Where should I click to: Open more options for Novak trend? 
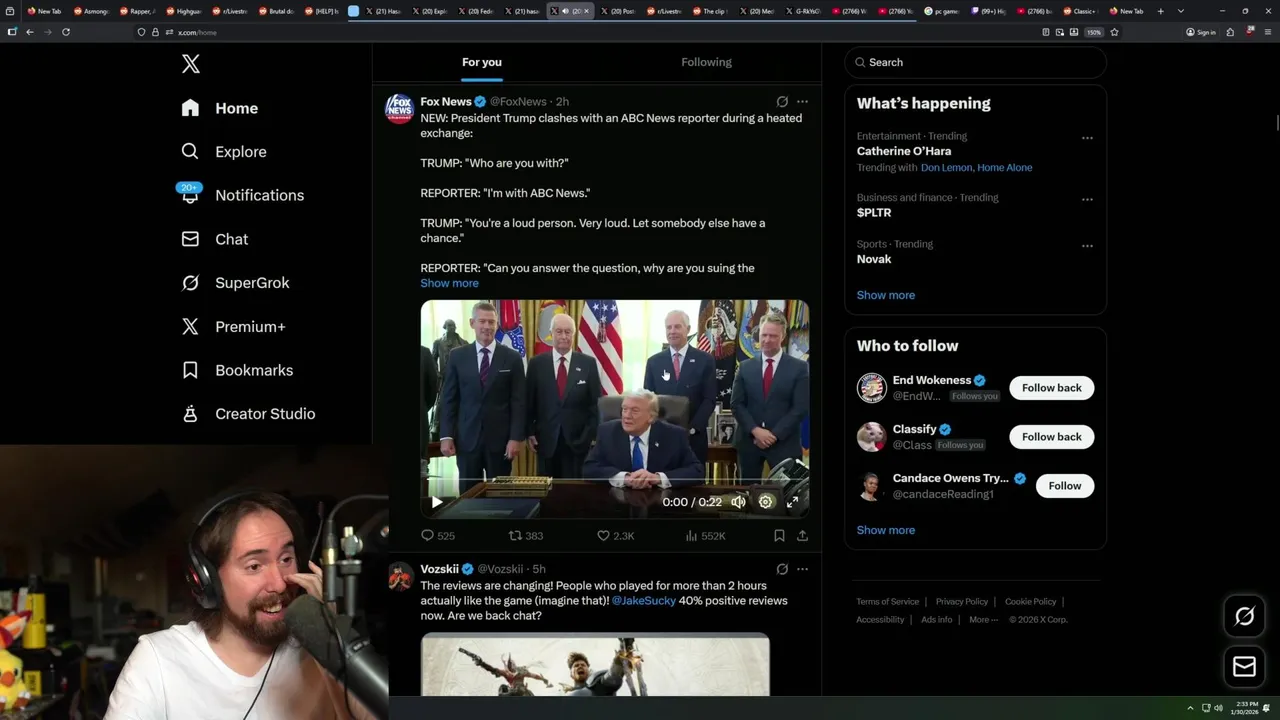(1087, 245)
